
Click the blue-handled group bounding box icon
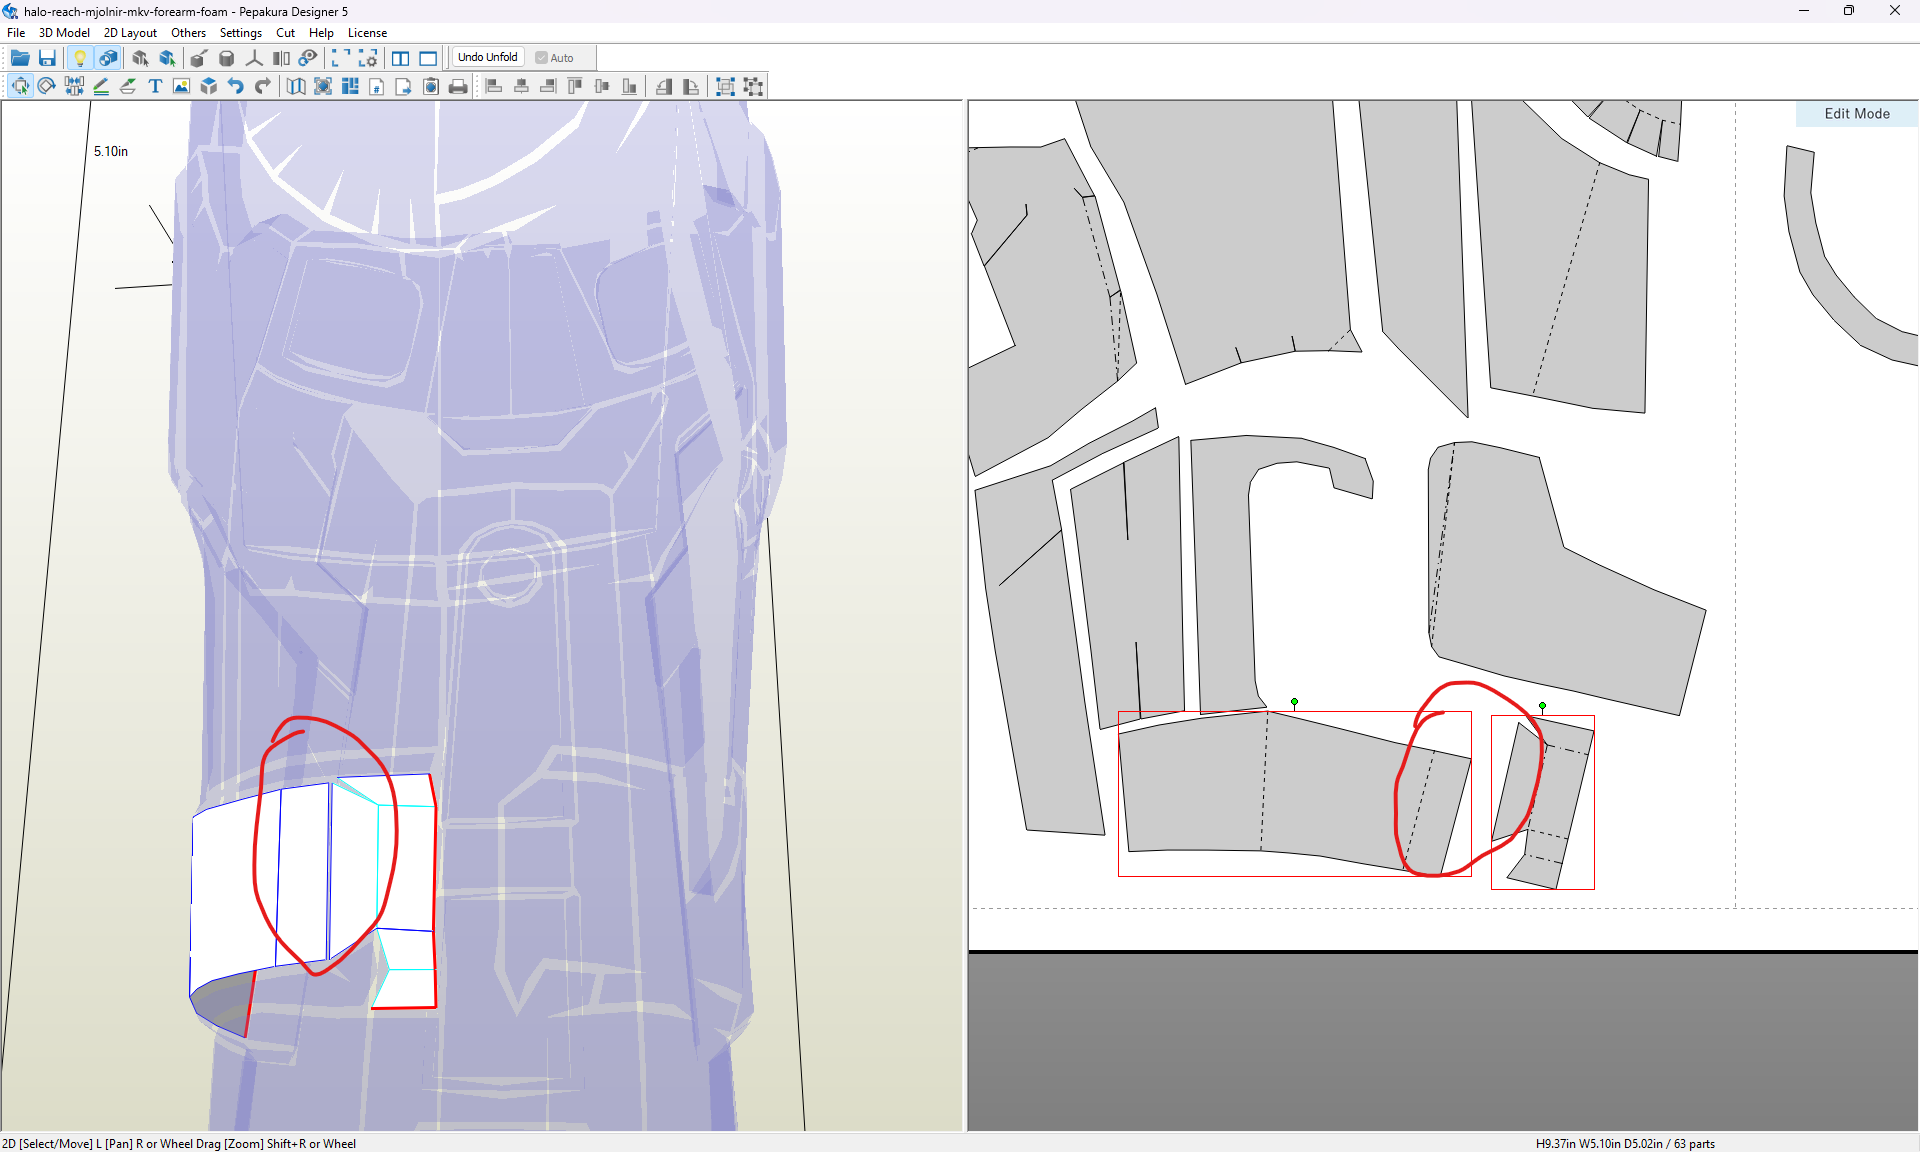pyautogui.click(x=726, y=86)
